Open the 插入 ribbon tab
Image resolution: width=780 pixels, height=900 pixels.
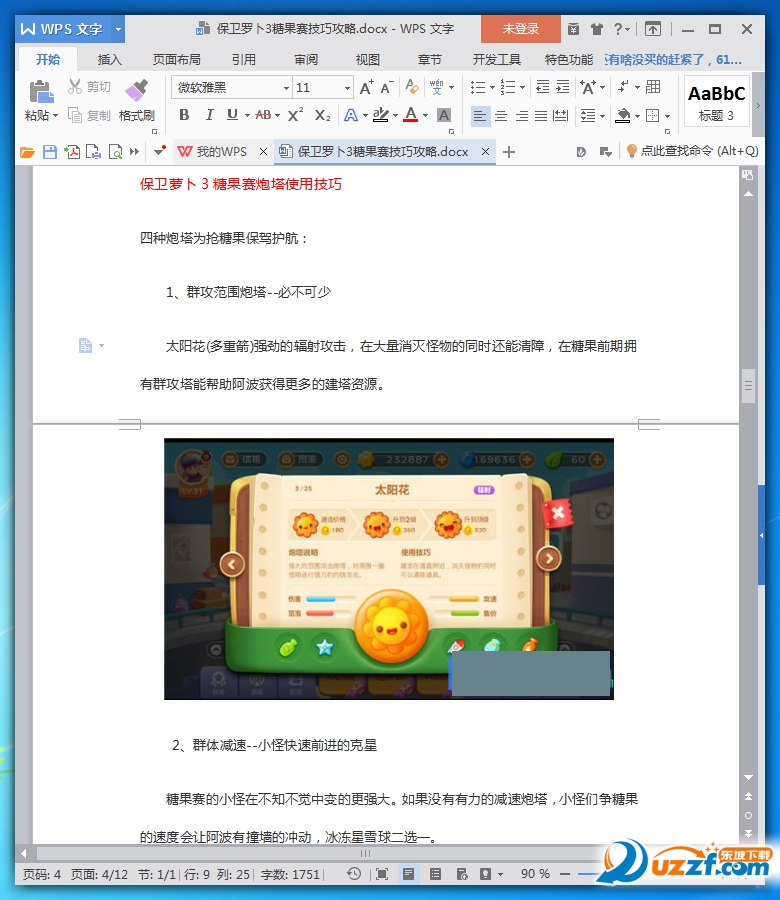click(x=109, y=60)
